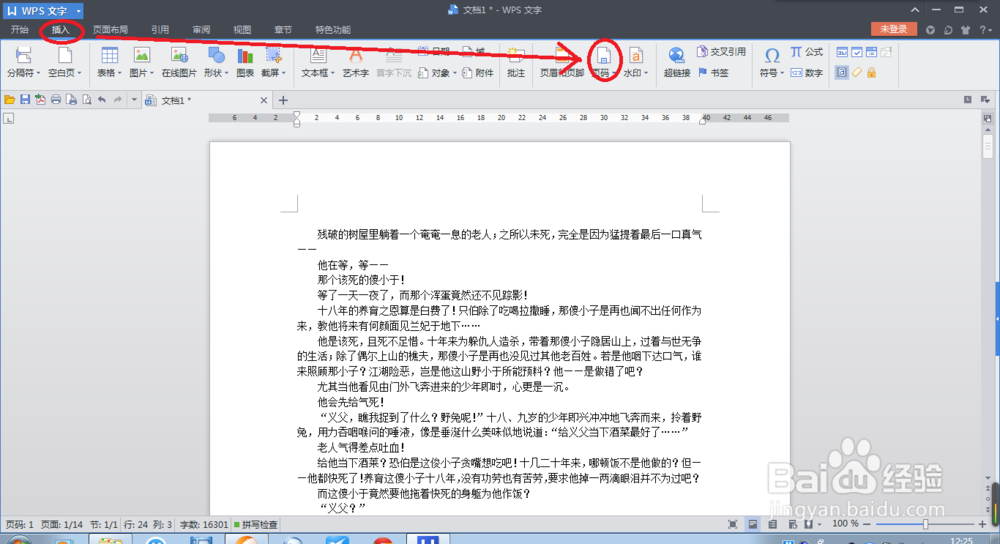Insert a bookmark (书签)
Image resolution: width=1000 pixels, height=544 pixels.
(714, 73)
